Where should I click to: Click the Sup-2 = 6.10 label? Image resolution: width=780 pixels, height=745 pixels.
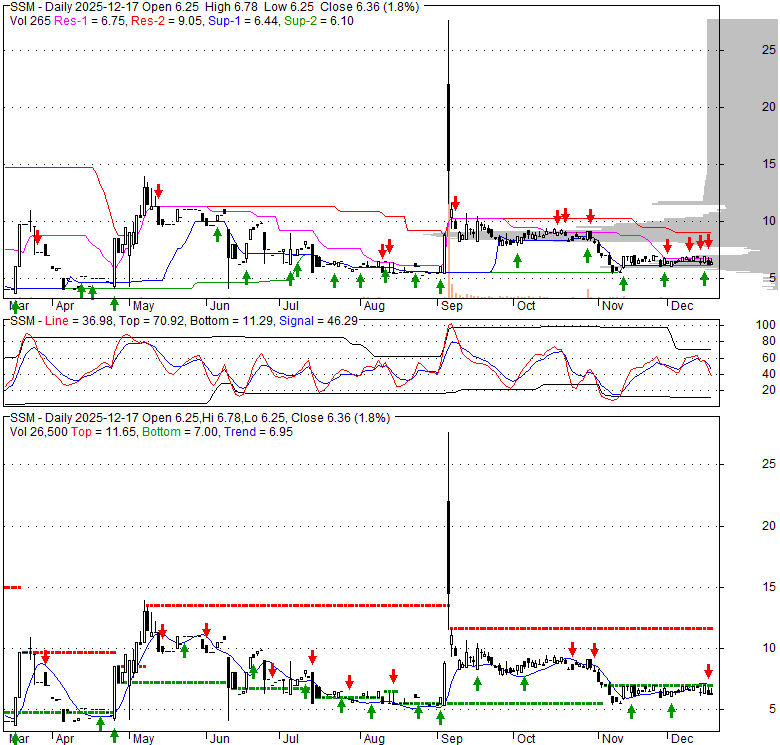(312, 20)
